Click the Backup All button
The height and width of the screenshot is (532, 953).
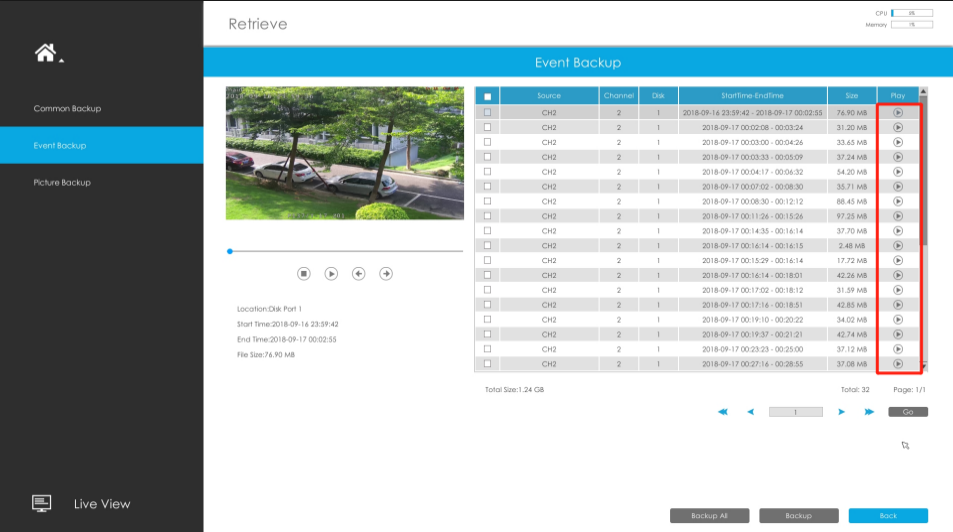[709, 516]
